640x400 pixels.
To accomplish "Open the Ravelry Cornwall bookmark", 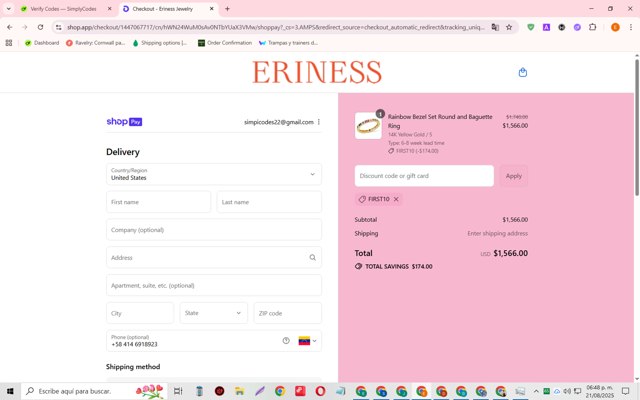I will point(96,43).
